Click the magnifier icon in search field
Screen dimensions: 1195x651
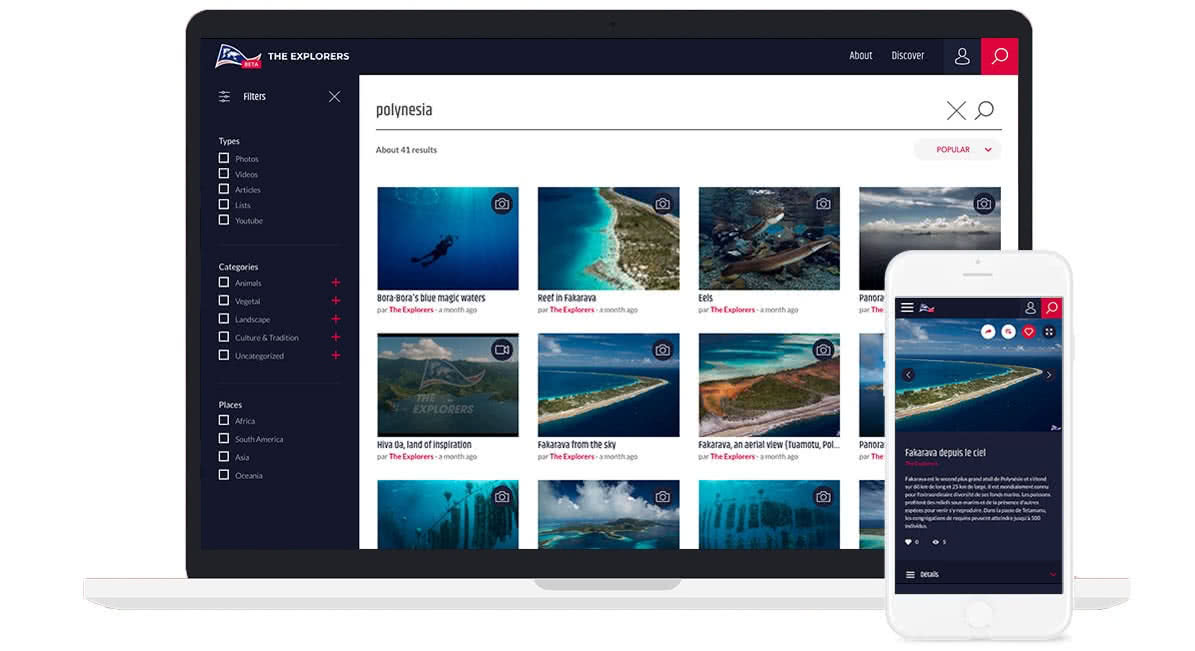pos(985,110)
